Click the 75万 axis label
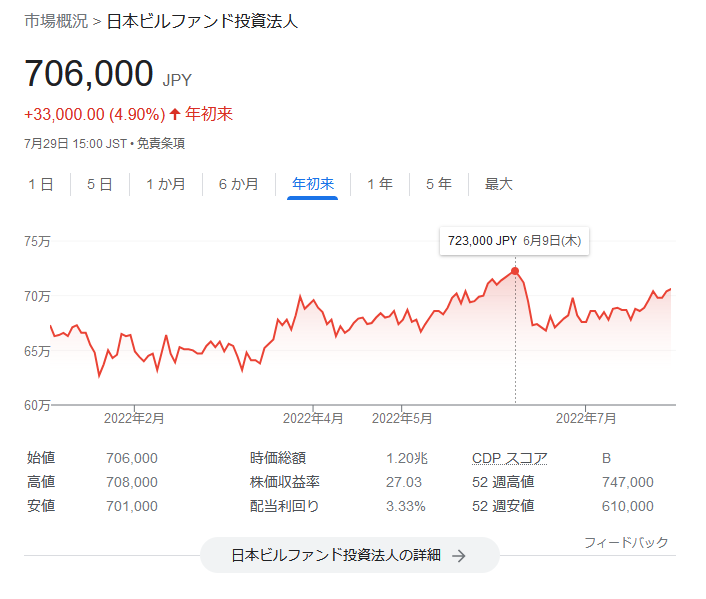706x599 pixels. pos(37,241)
